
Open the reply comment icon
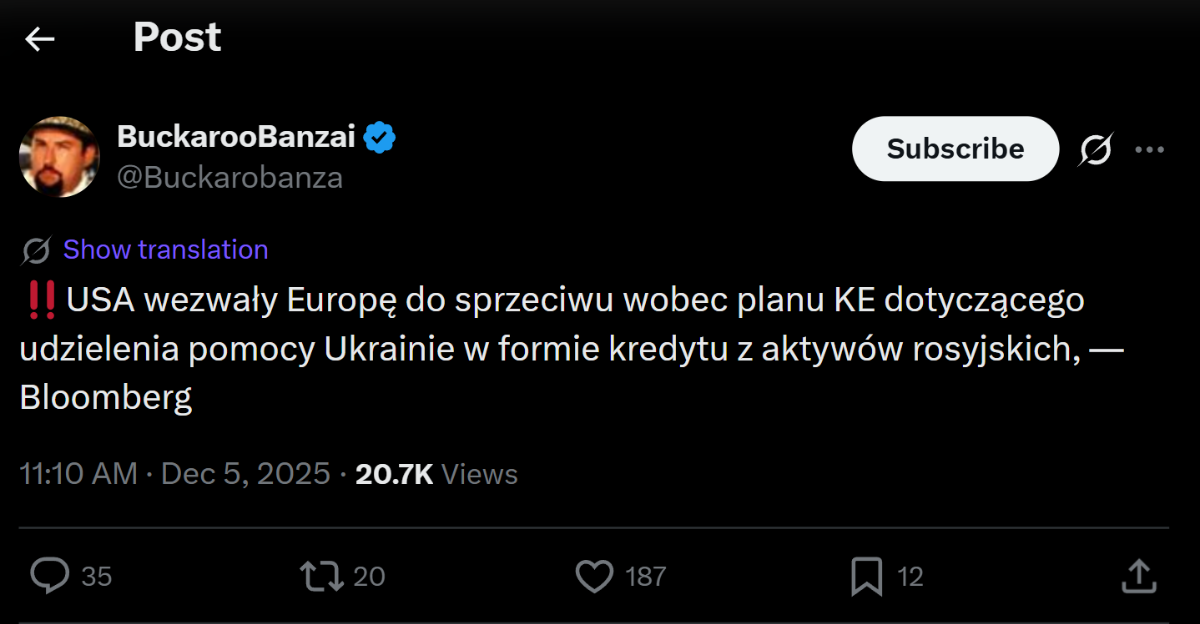(x=49, y=576)
